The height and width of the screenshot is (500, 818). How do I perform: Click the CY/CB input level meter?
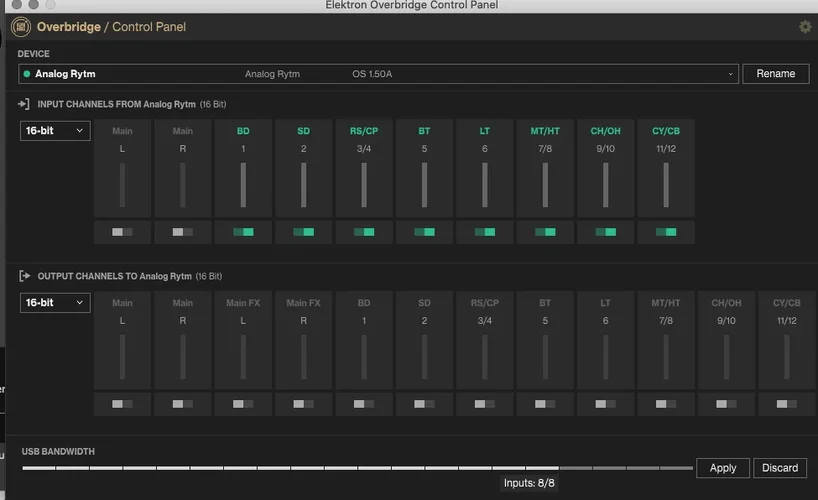point(666,185)
